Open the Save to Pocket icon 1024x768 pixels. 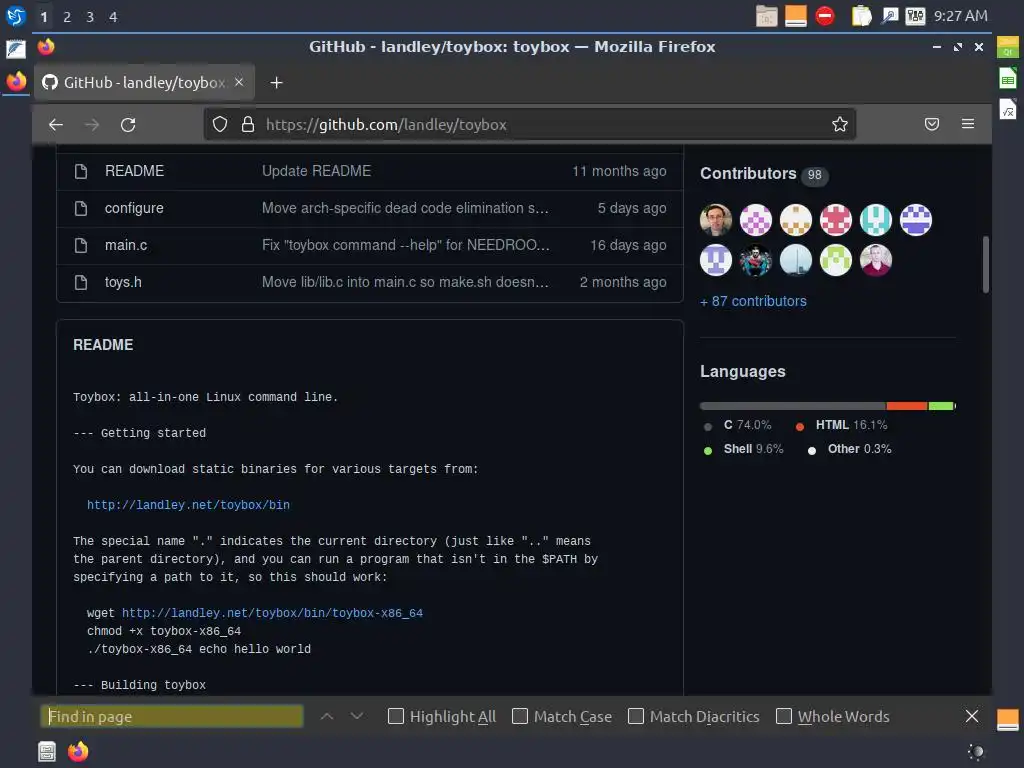point(932,124)
